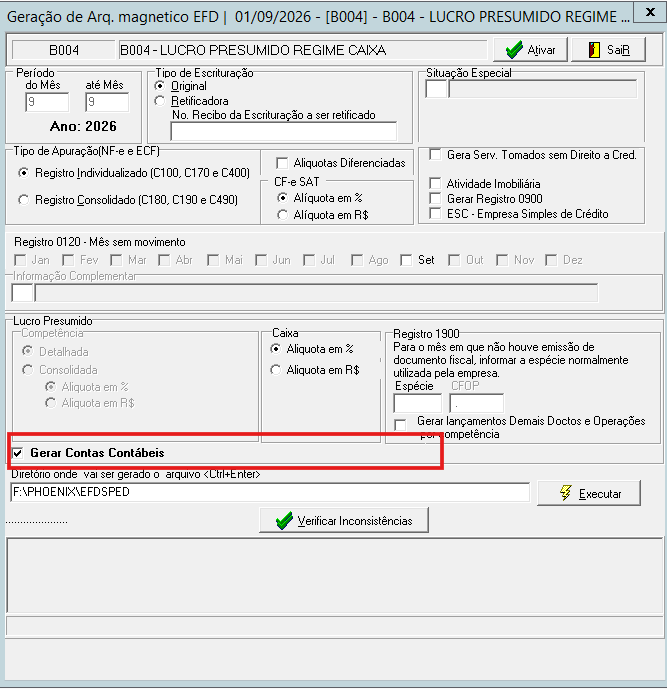Tick the Set month without movement checkbox

406,260
